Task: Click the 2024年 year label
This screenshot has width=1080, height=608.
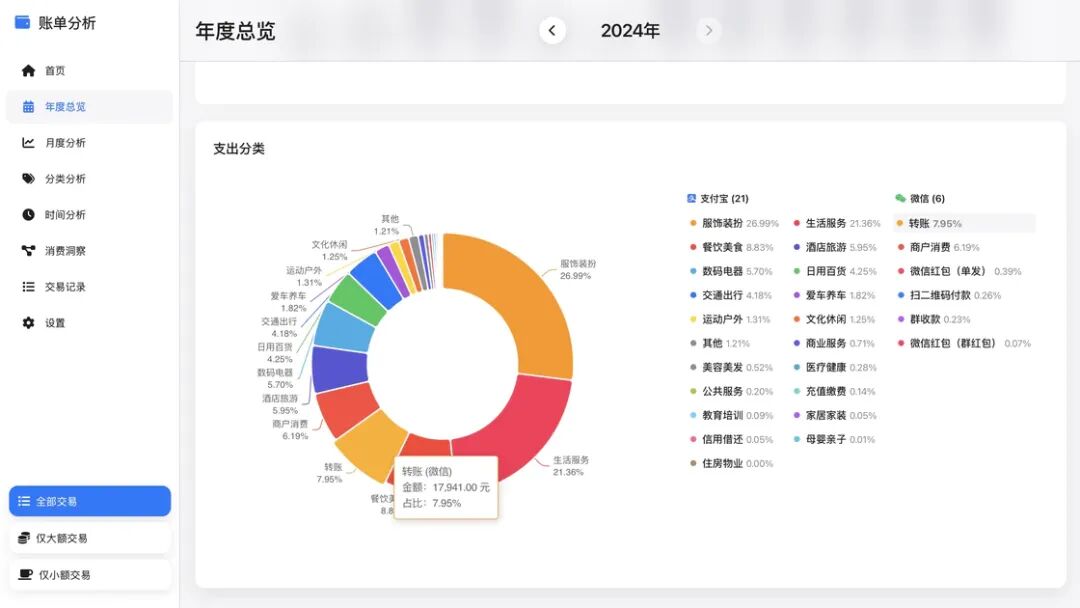Action: click(x=630, y=30)
